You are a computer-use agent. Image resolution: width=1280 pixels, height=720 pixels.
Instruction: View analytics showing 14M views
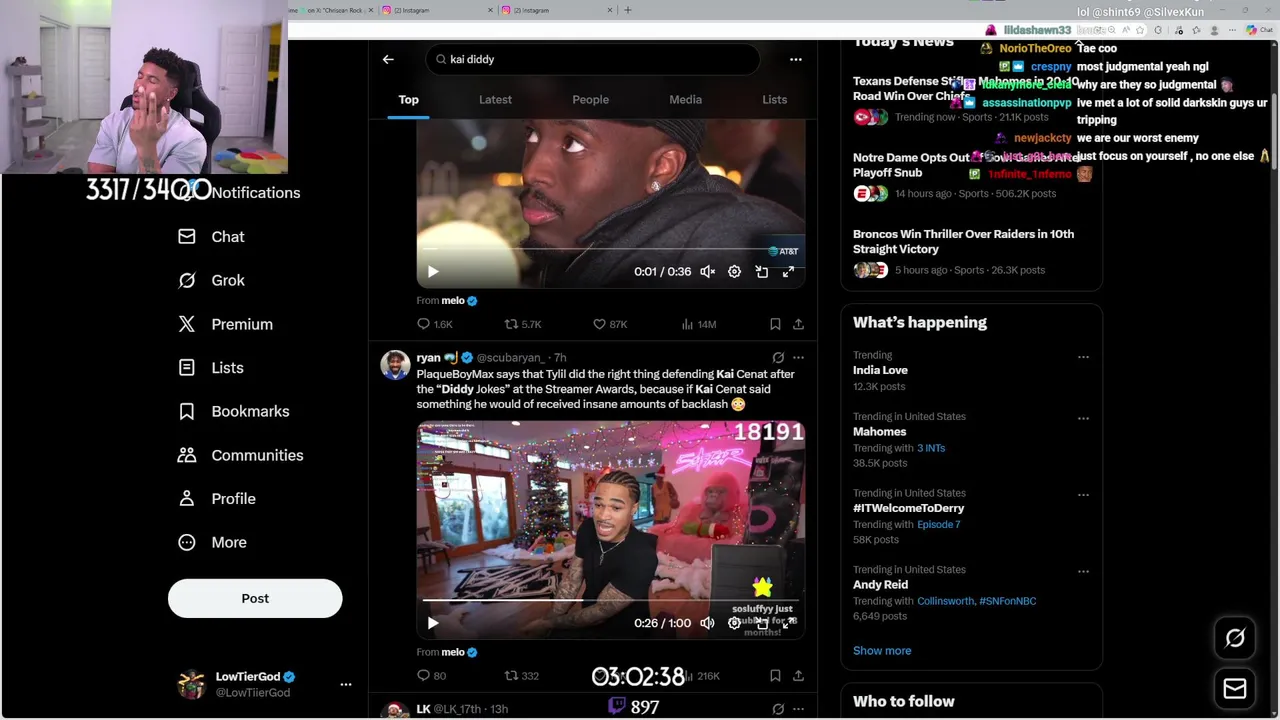coord(698,324)
